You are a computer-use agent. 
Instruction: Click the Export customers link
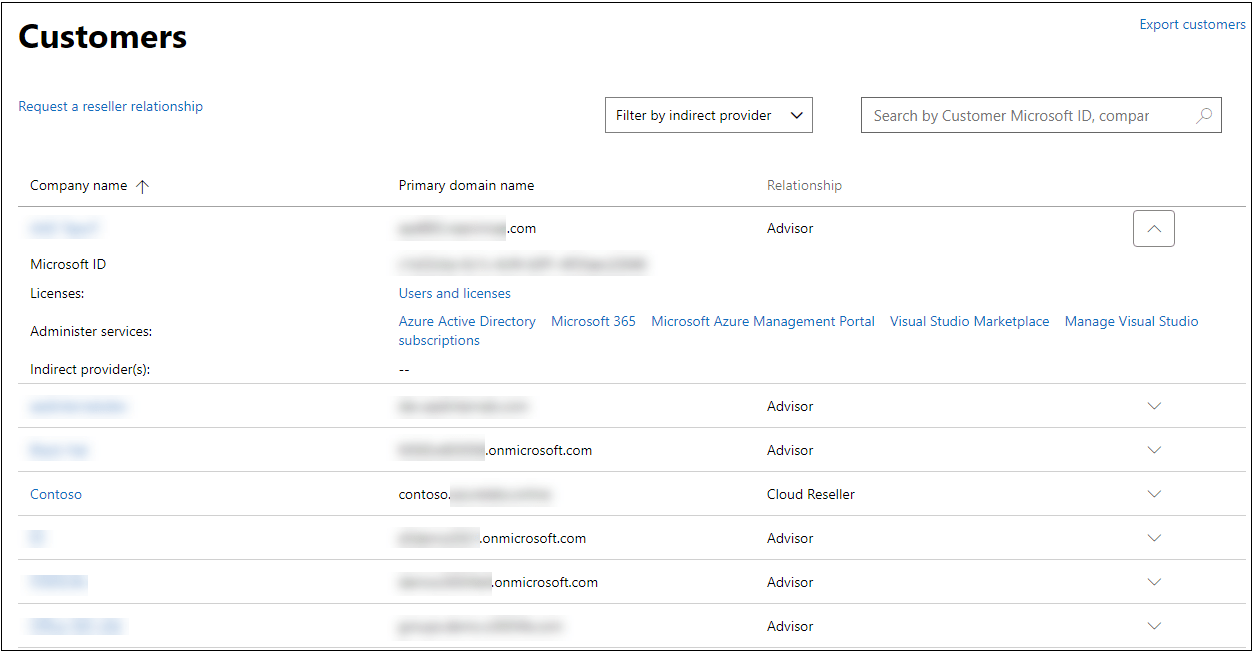[1192, 25]
